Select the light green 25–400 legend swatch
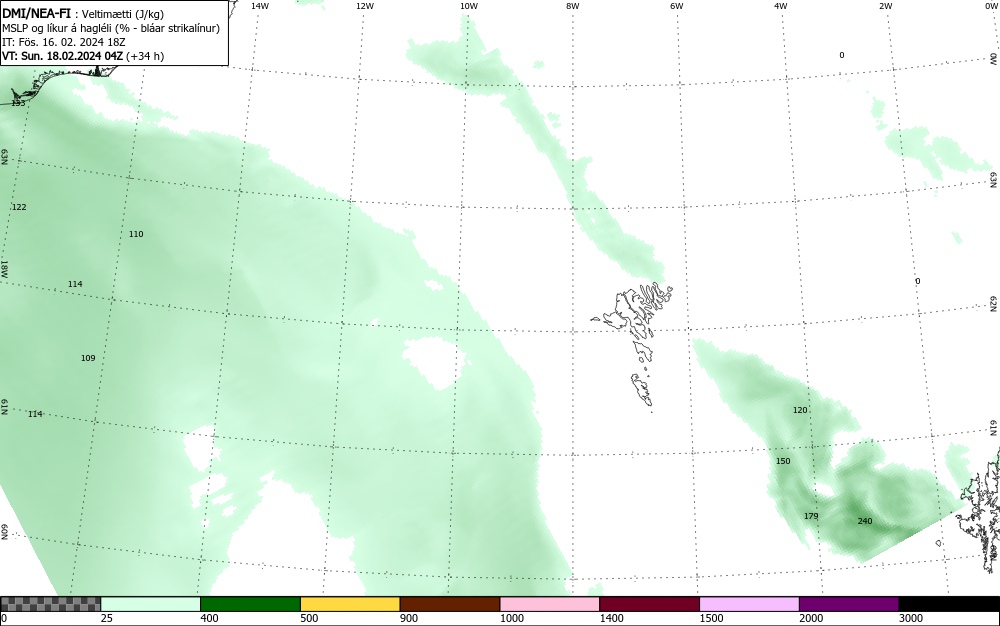This screenshot has width=1000, height=626. [x=151, y=604]
